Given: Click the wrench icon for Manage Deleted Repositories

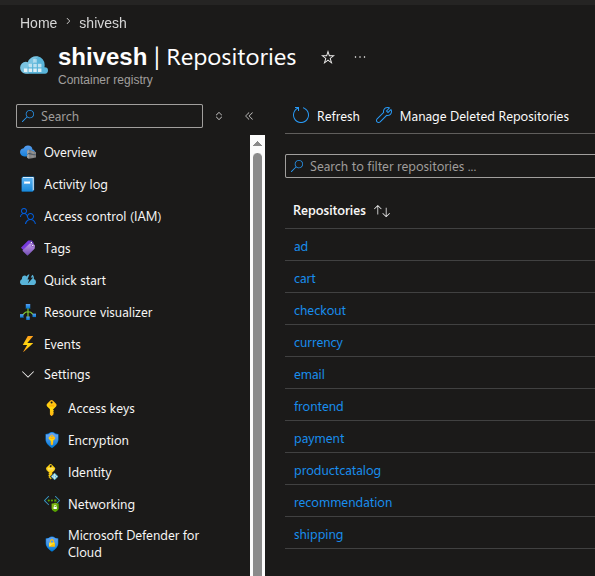Looking at the screenshot, I should pos(384,115).
